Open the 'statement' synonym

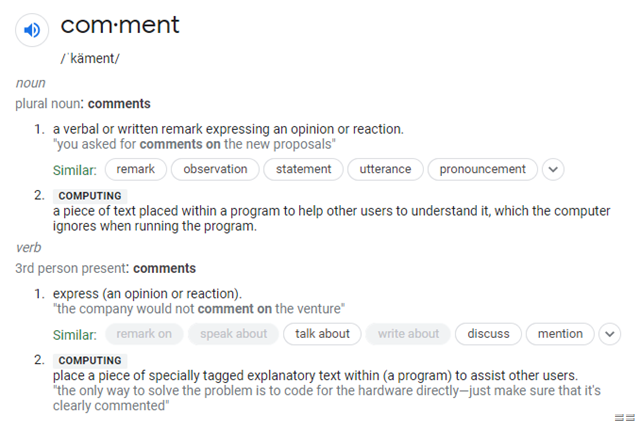(303, 169)
